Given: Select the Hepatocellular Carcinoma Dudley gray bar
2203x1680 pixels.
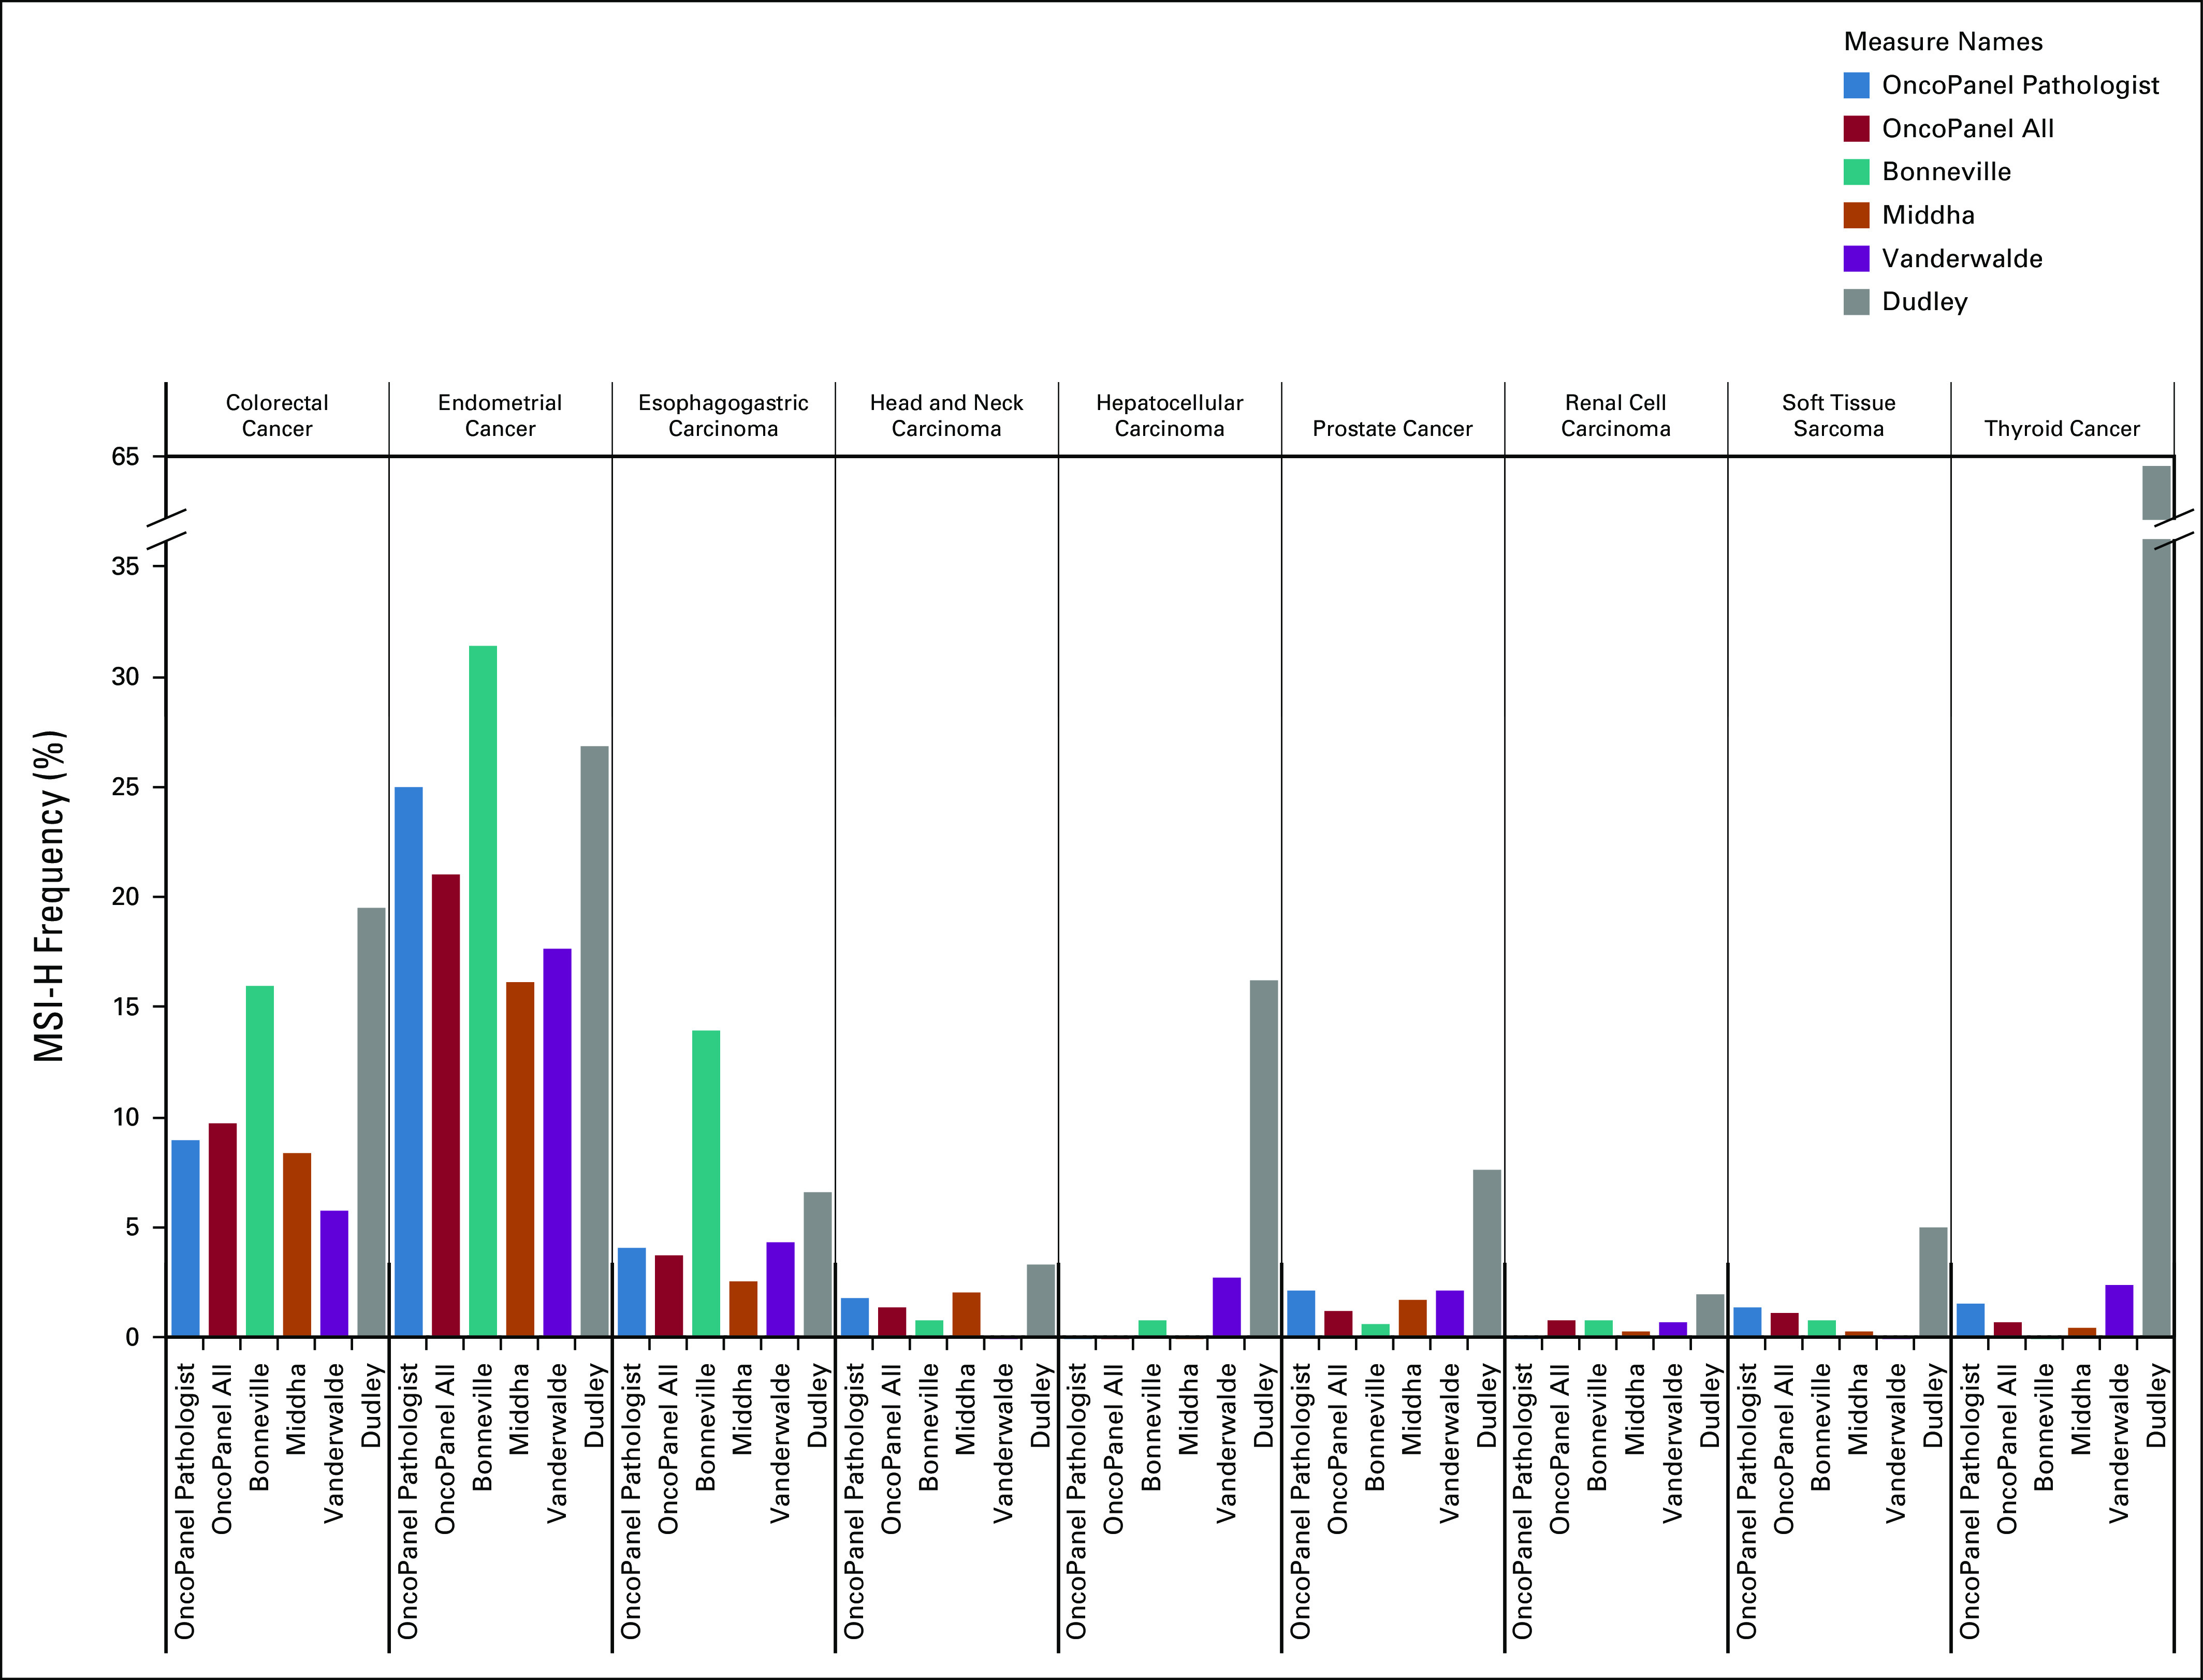Looking at the screenshot, I should pos(1264,1158).
